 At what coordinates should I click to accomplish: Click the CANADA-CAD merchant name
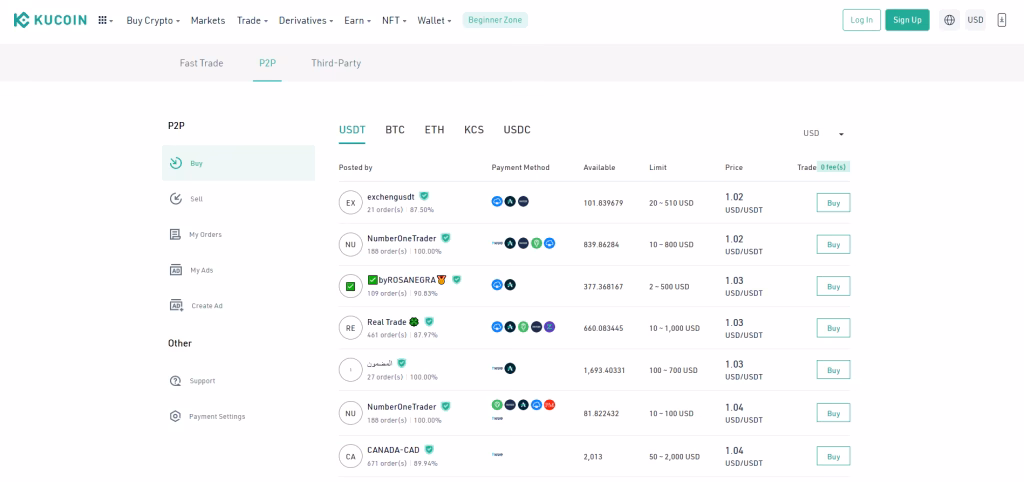point(393,450)
